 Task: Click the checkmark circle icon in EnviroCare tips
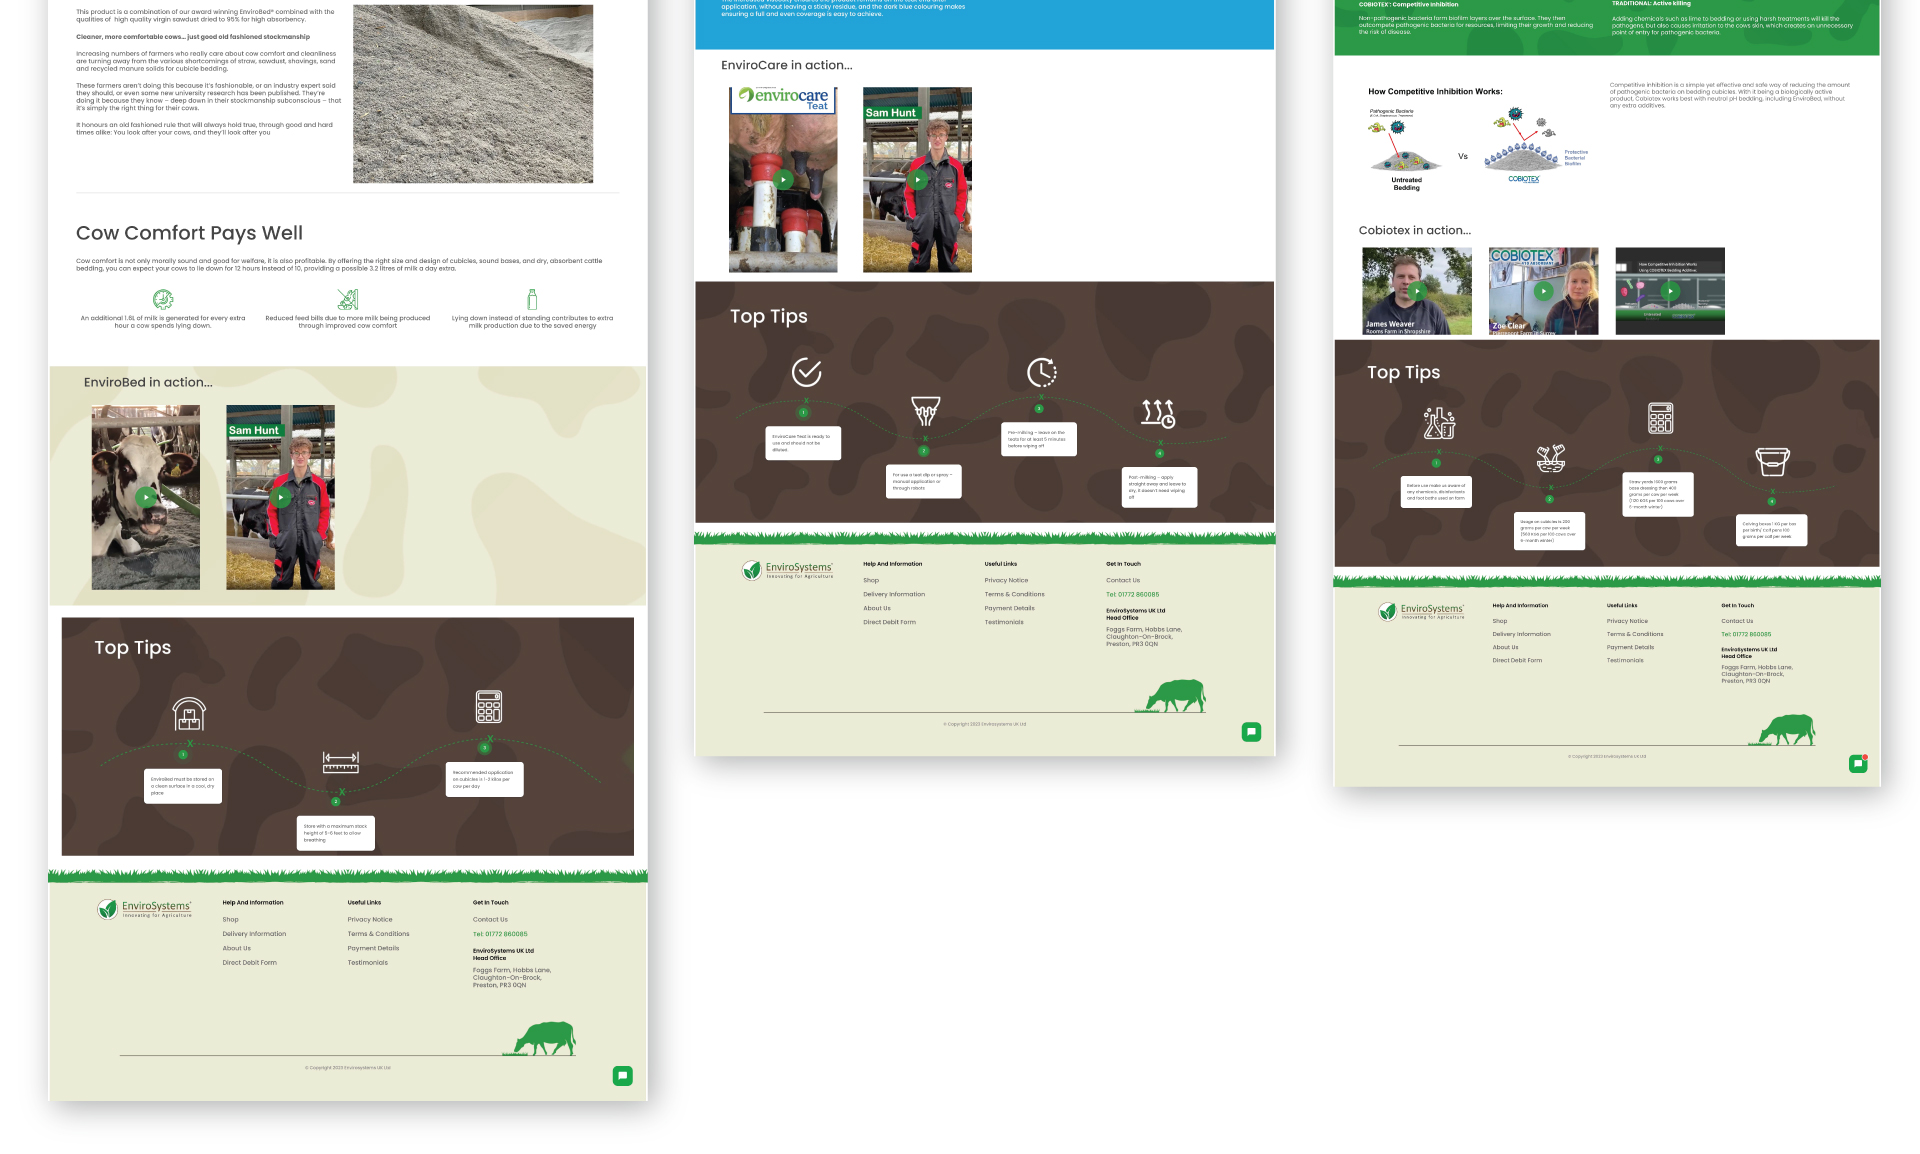(x=806, y=372)
